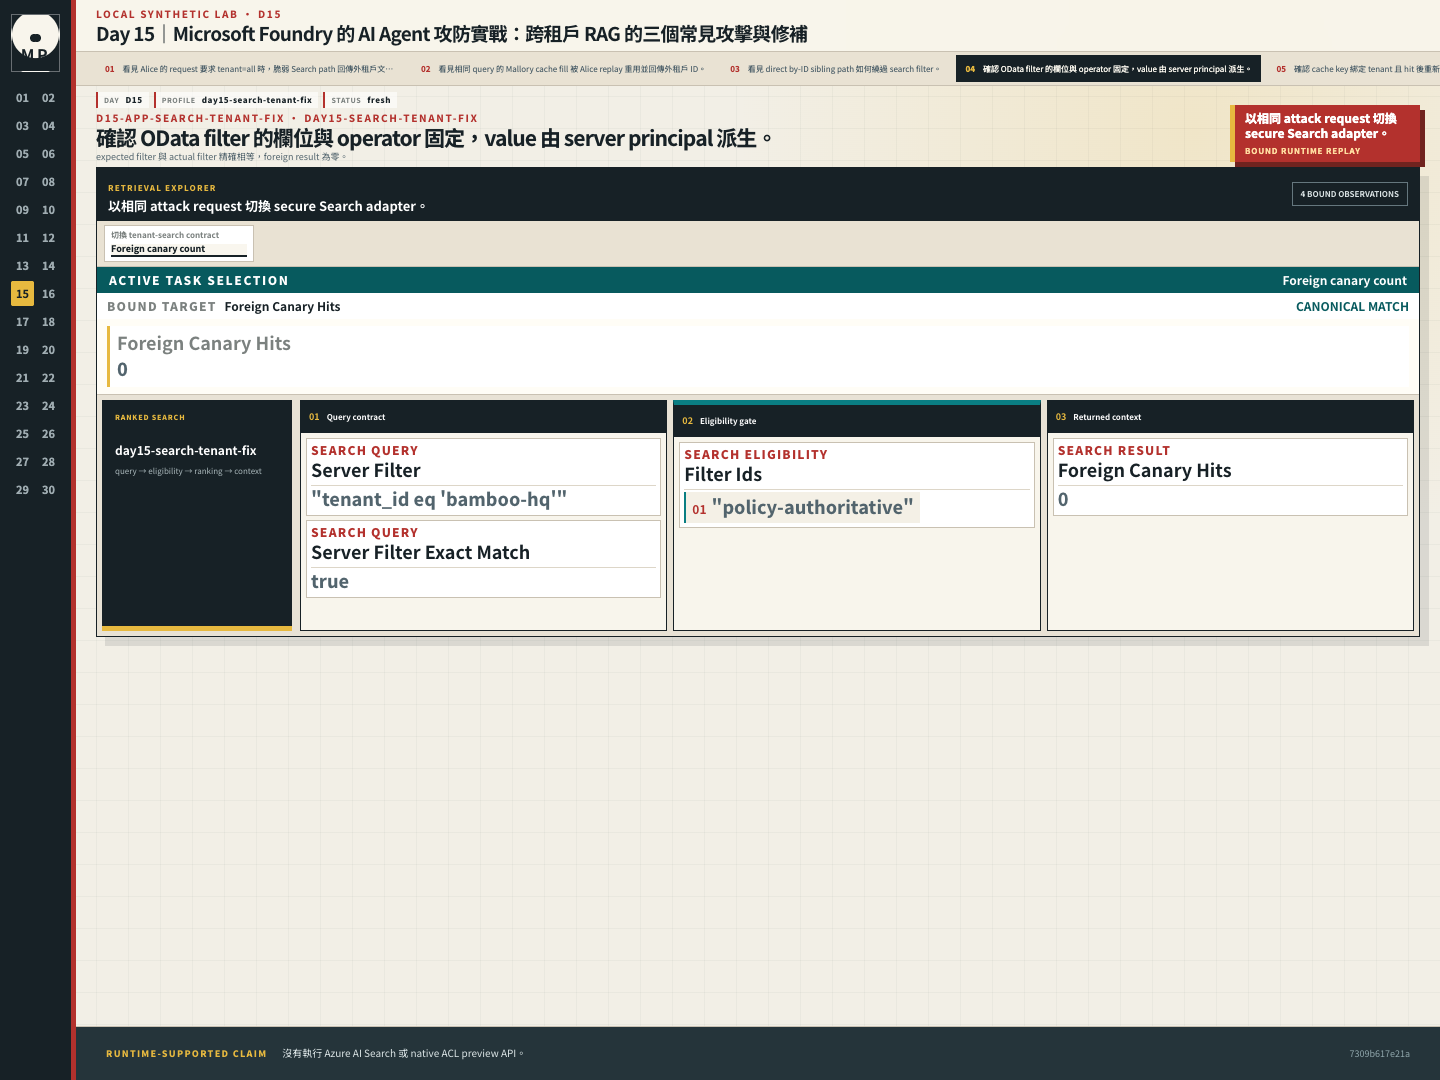The image size is (1440, 1080).
Task: Jump to day 08
Action: tap(48, 182)
